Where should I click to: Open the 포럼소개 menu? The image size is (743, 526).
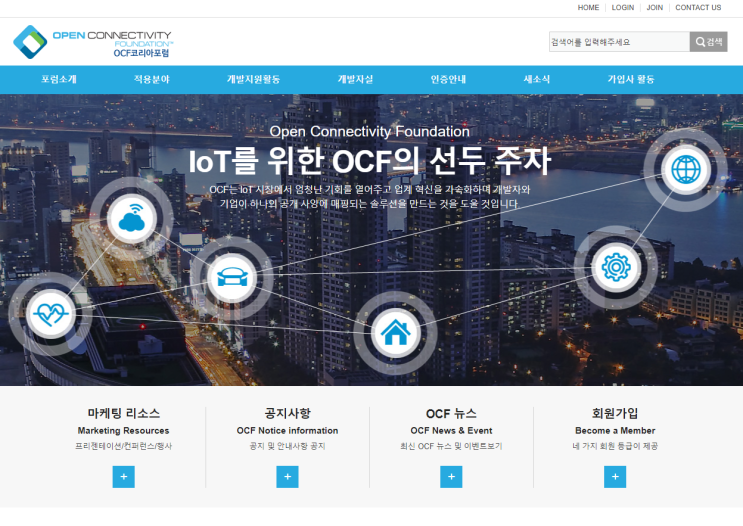(x=59, y=79)
